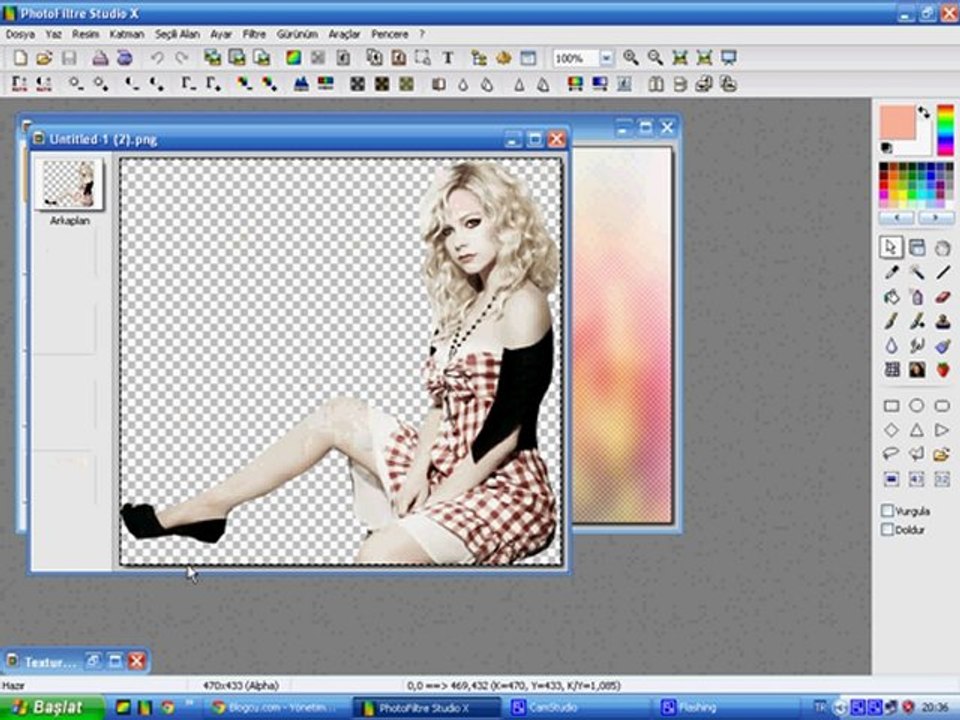Open the Pencere menu

pos(389,34)
